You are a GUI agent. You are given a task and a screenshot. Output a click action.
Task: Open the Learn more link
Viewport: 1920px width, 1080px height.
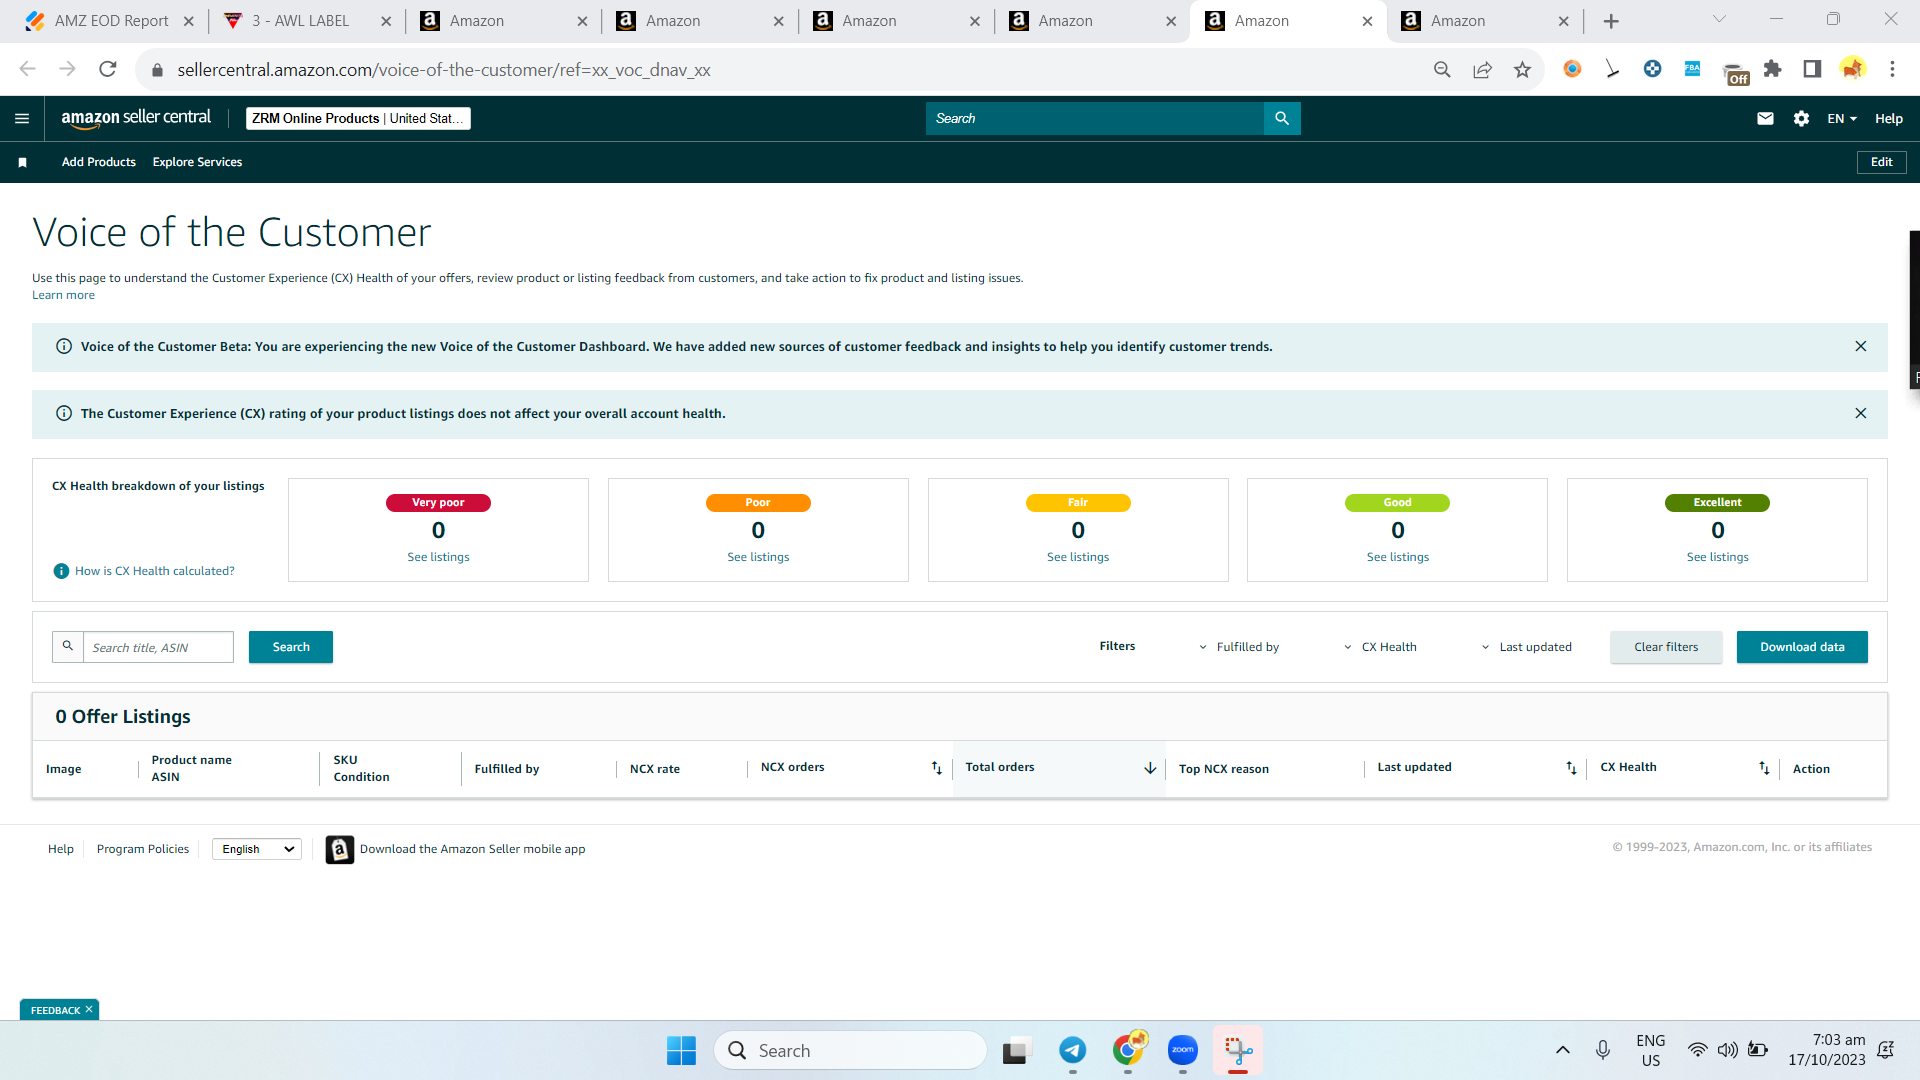(x=63, y=295)
